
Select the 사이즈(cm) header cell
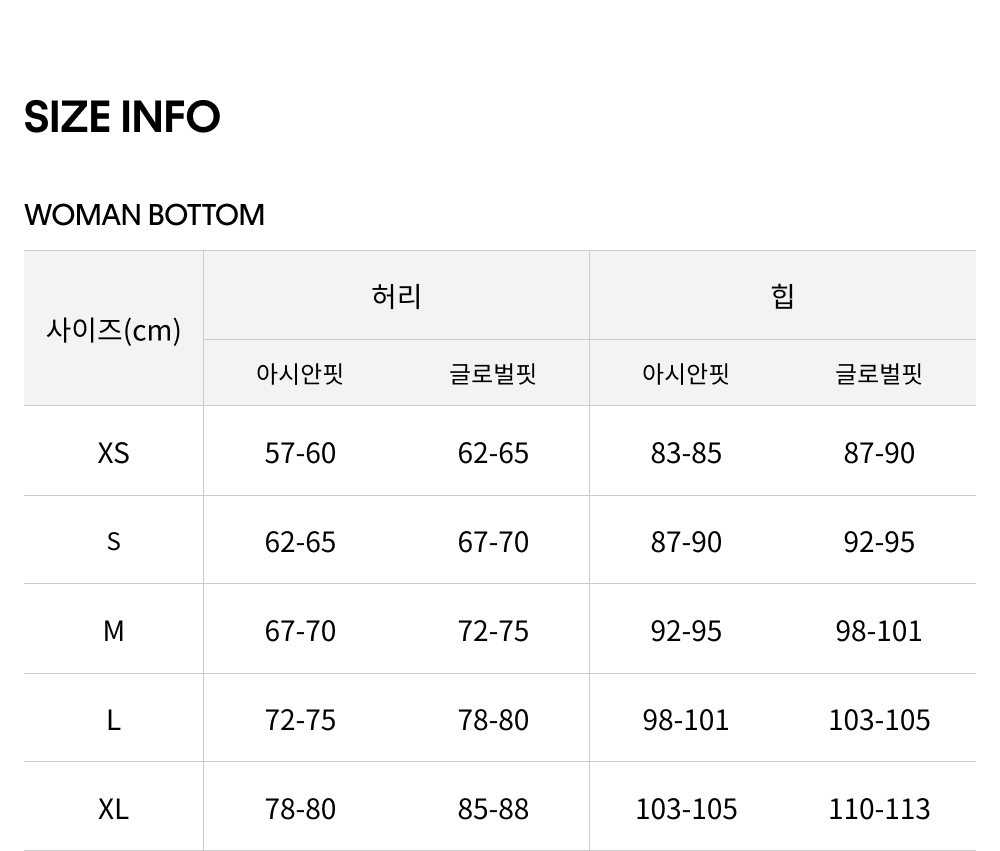pyautogui.click(x=113, y=329)
